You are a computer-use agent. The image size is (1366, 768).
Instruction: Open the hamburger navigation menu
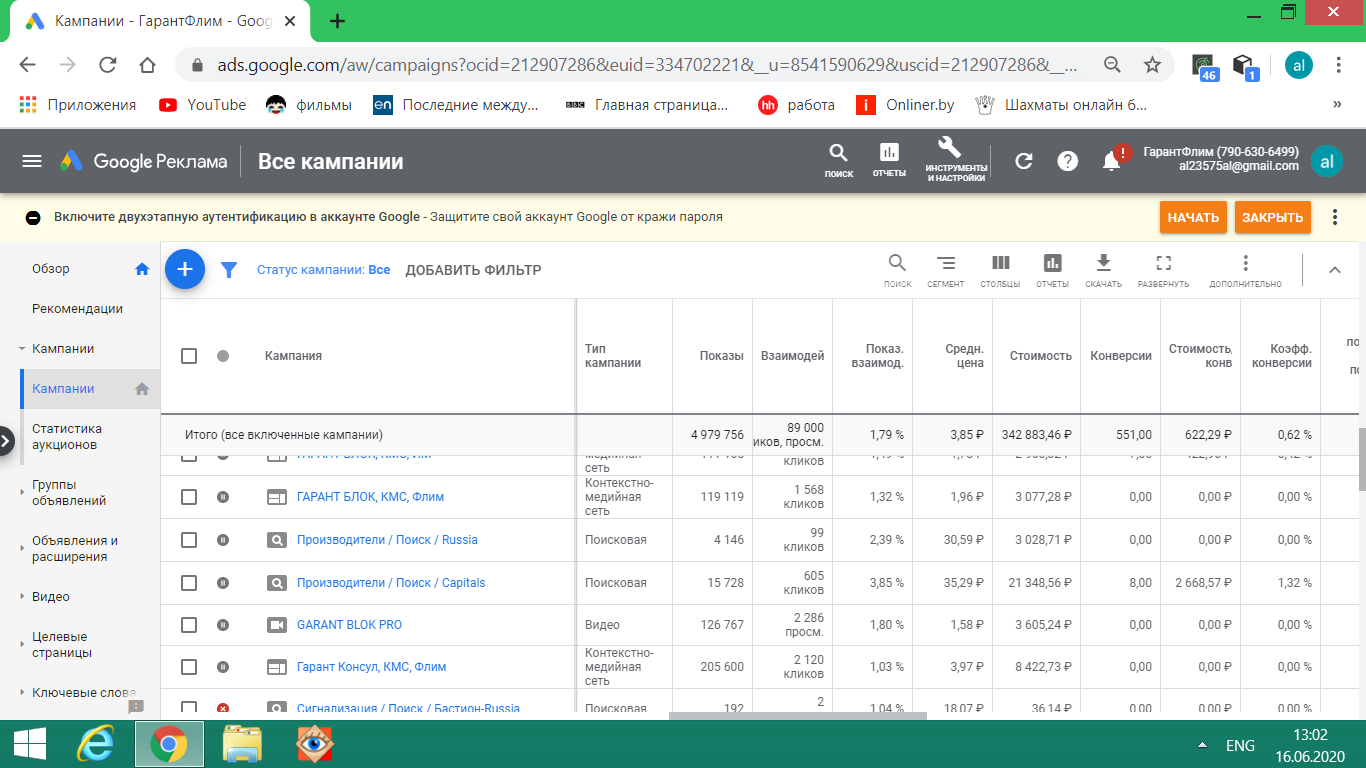32,161
